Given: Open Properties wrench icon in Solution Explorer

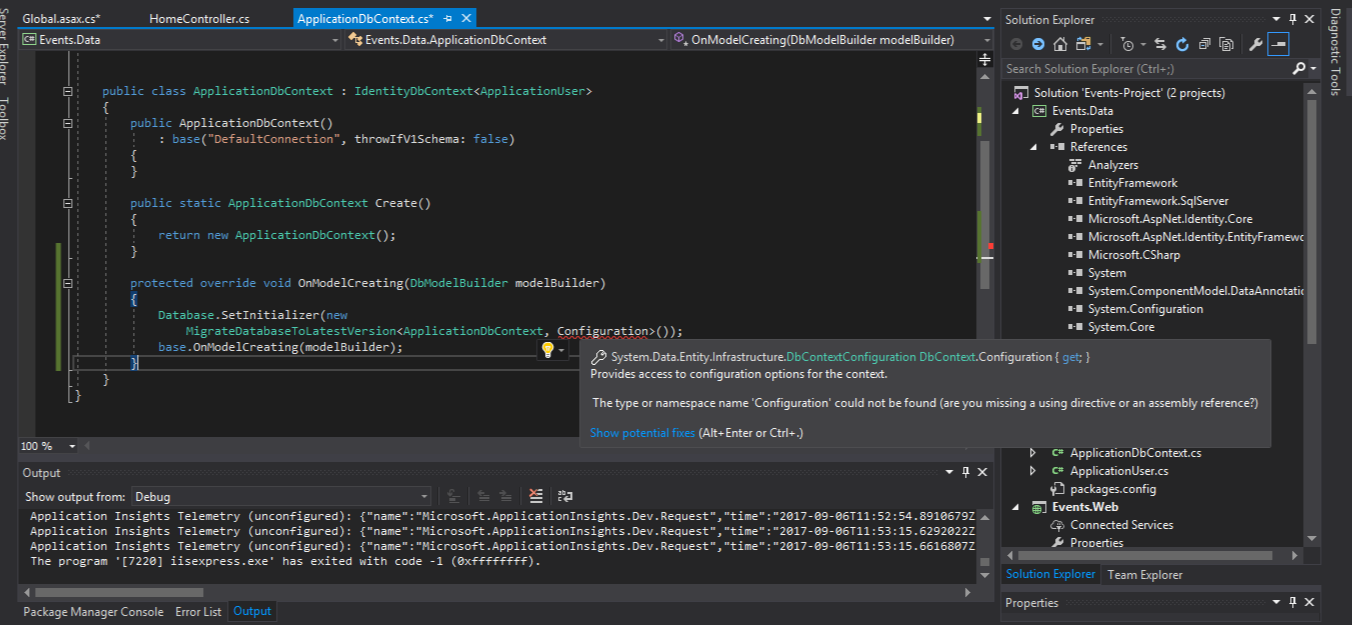Looking at the screenshot, I should coord(1255,44).
